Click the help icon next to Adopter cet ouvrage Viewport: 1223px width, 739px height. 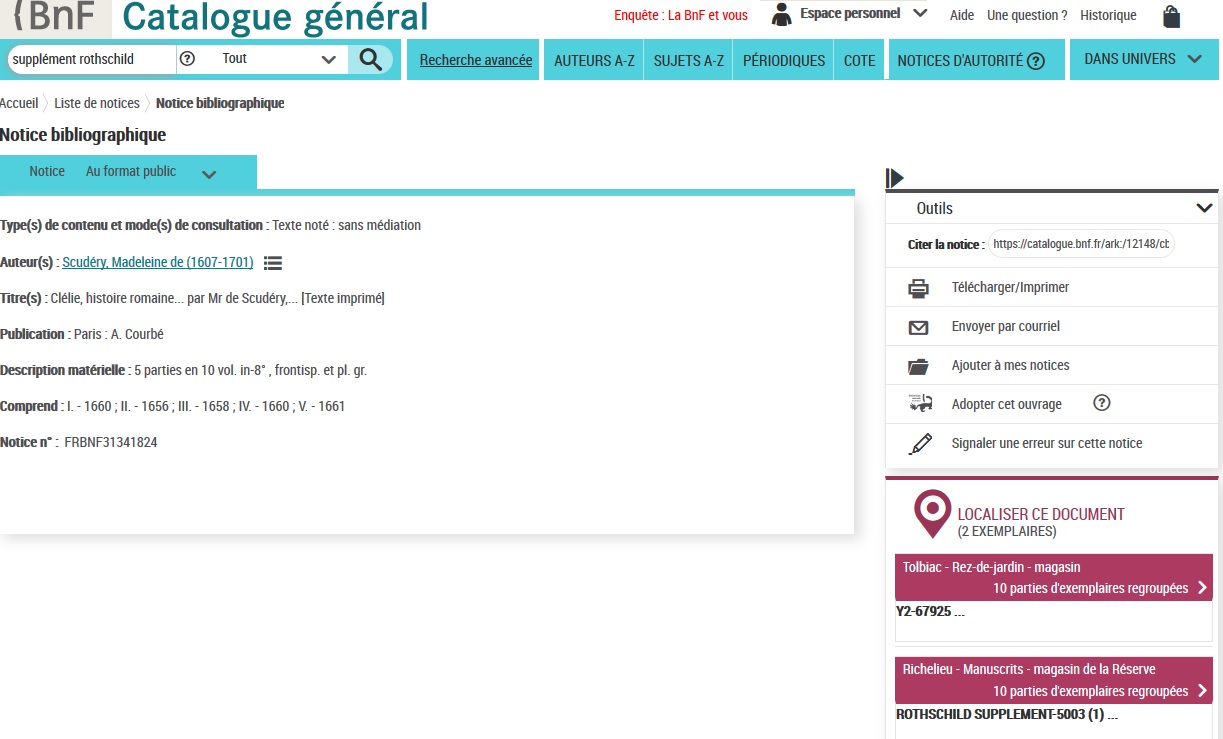point(1102,404)
